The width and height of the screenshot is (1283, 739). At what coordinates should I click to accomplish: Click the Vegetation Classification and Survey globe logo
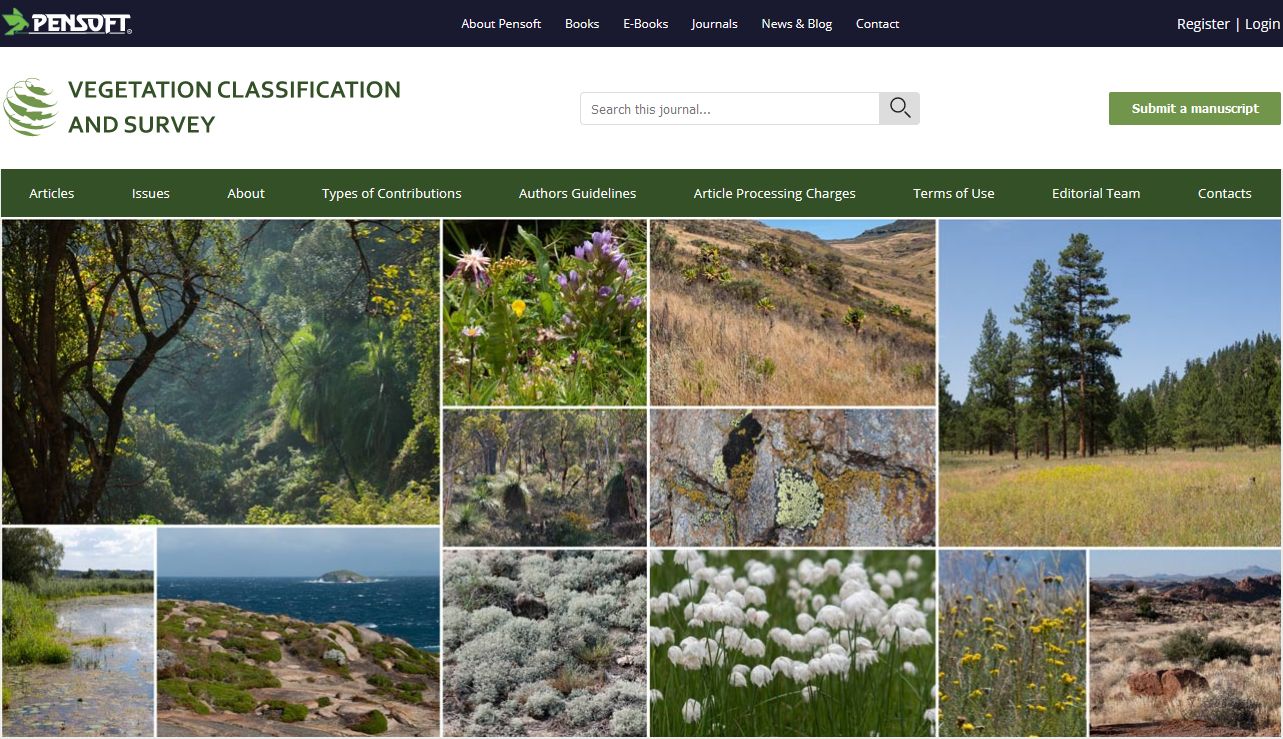coord(31,107)
